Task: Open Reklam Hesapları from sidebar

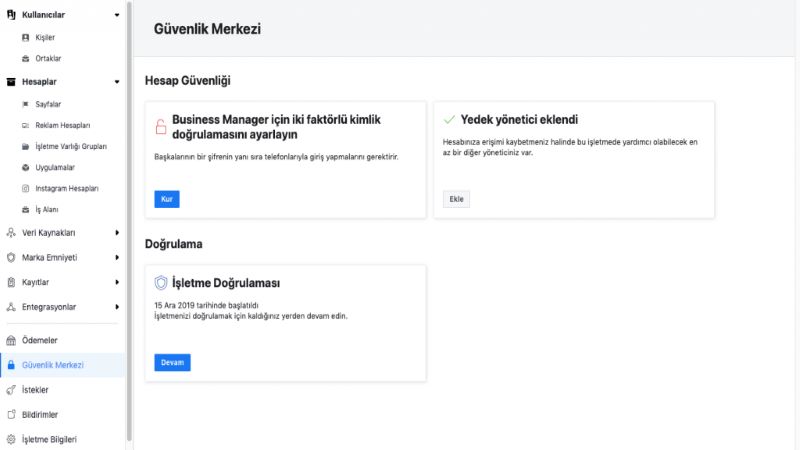Action: pyautogui.click(x=62, y=125)
